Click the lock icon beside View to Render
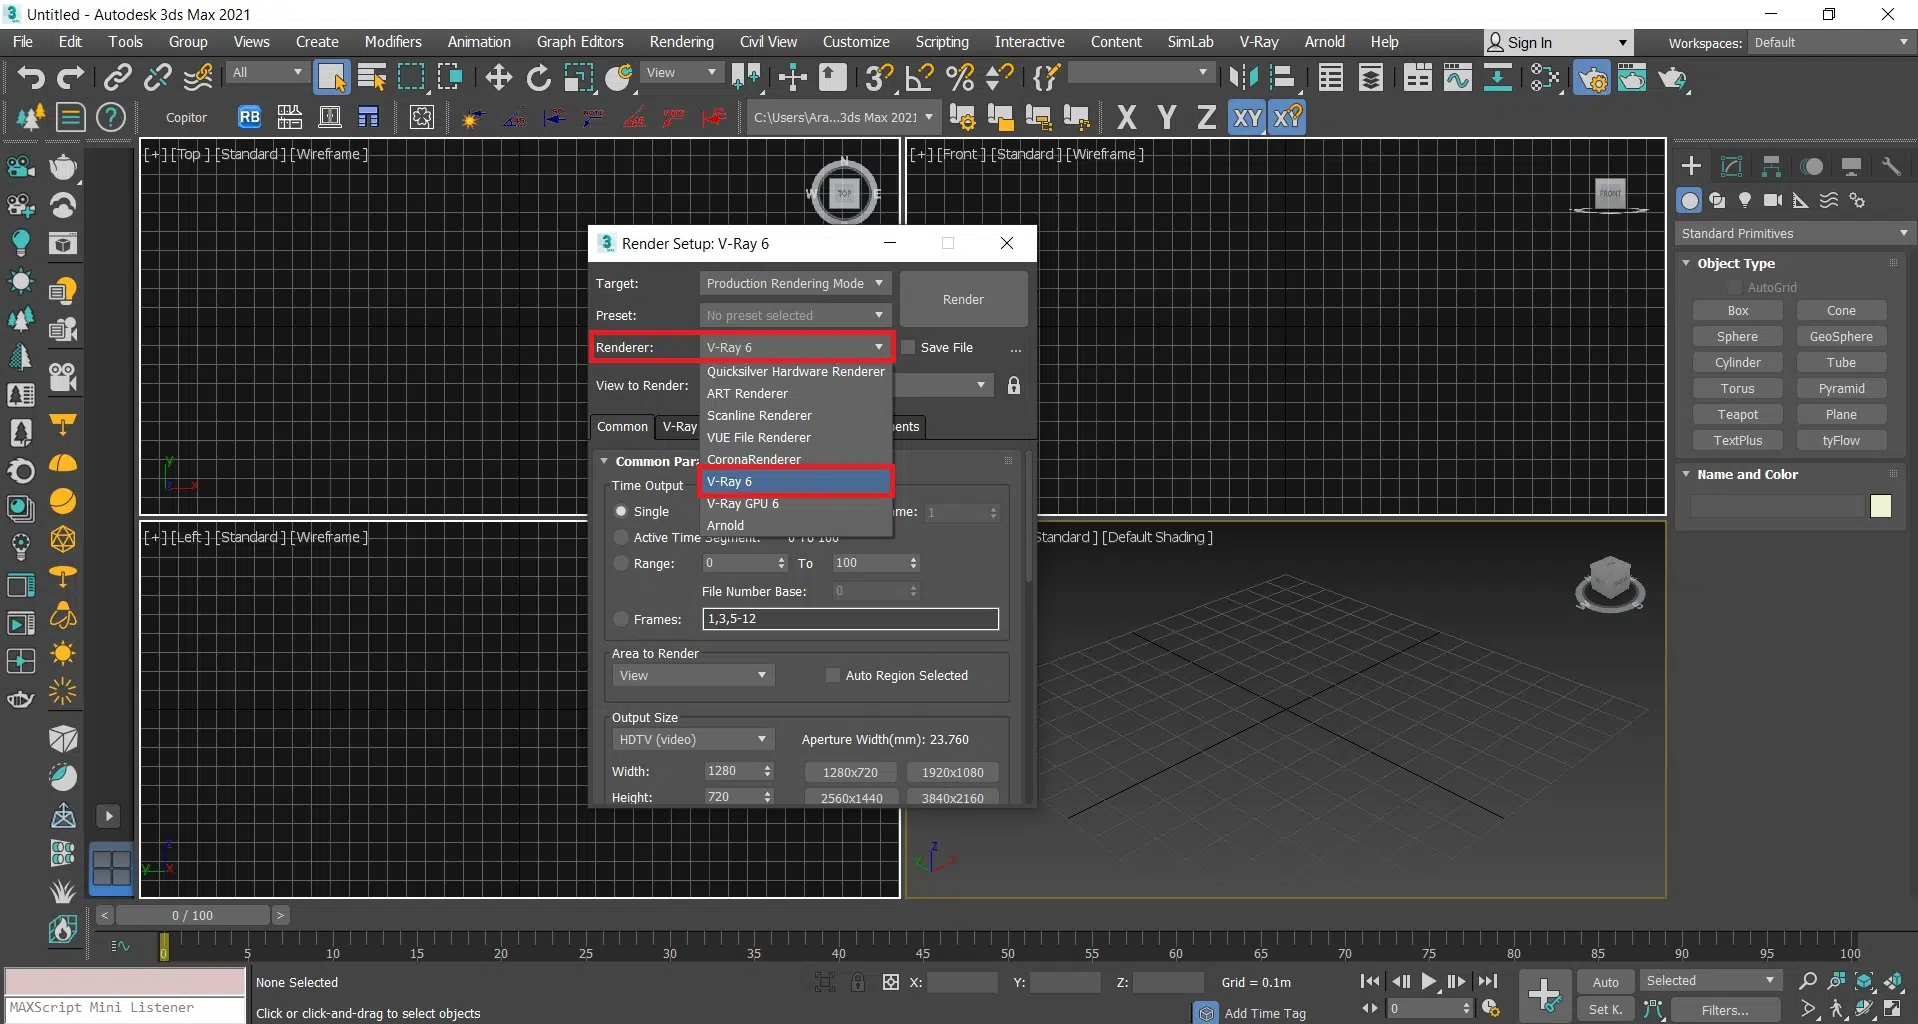This screenshot has width=1918, height=1024. [1013, 386]
